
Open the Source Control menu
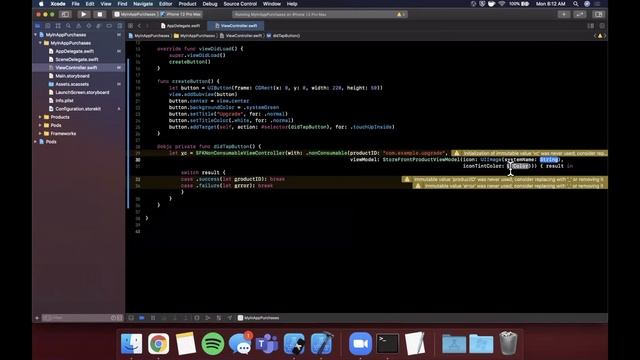coord(240,4)
